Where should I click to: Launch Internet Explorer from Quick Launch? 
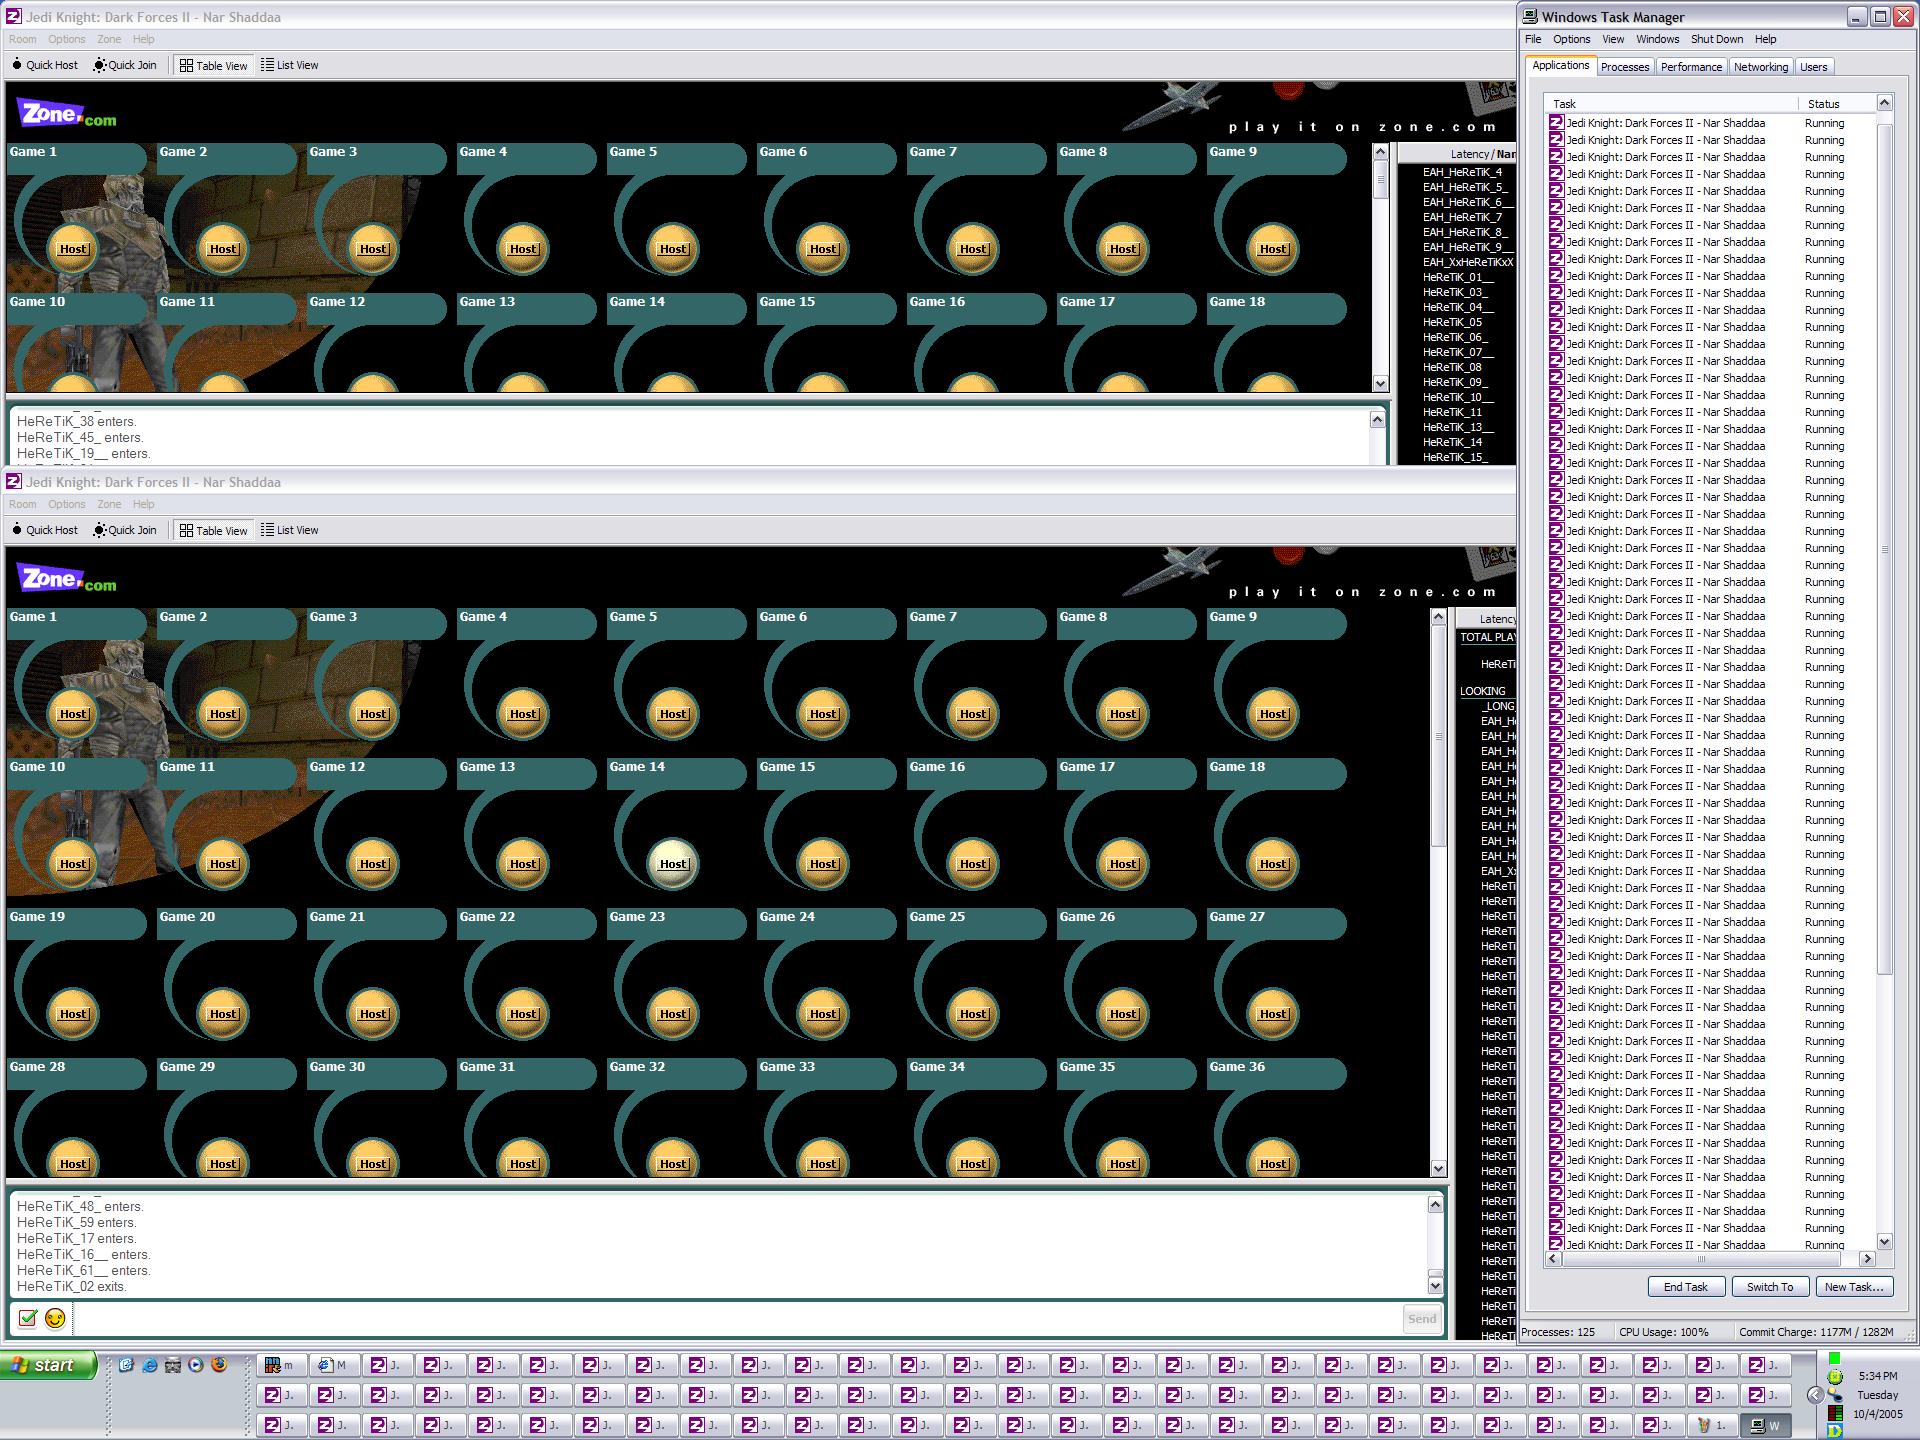[x=149, y=1365]
